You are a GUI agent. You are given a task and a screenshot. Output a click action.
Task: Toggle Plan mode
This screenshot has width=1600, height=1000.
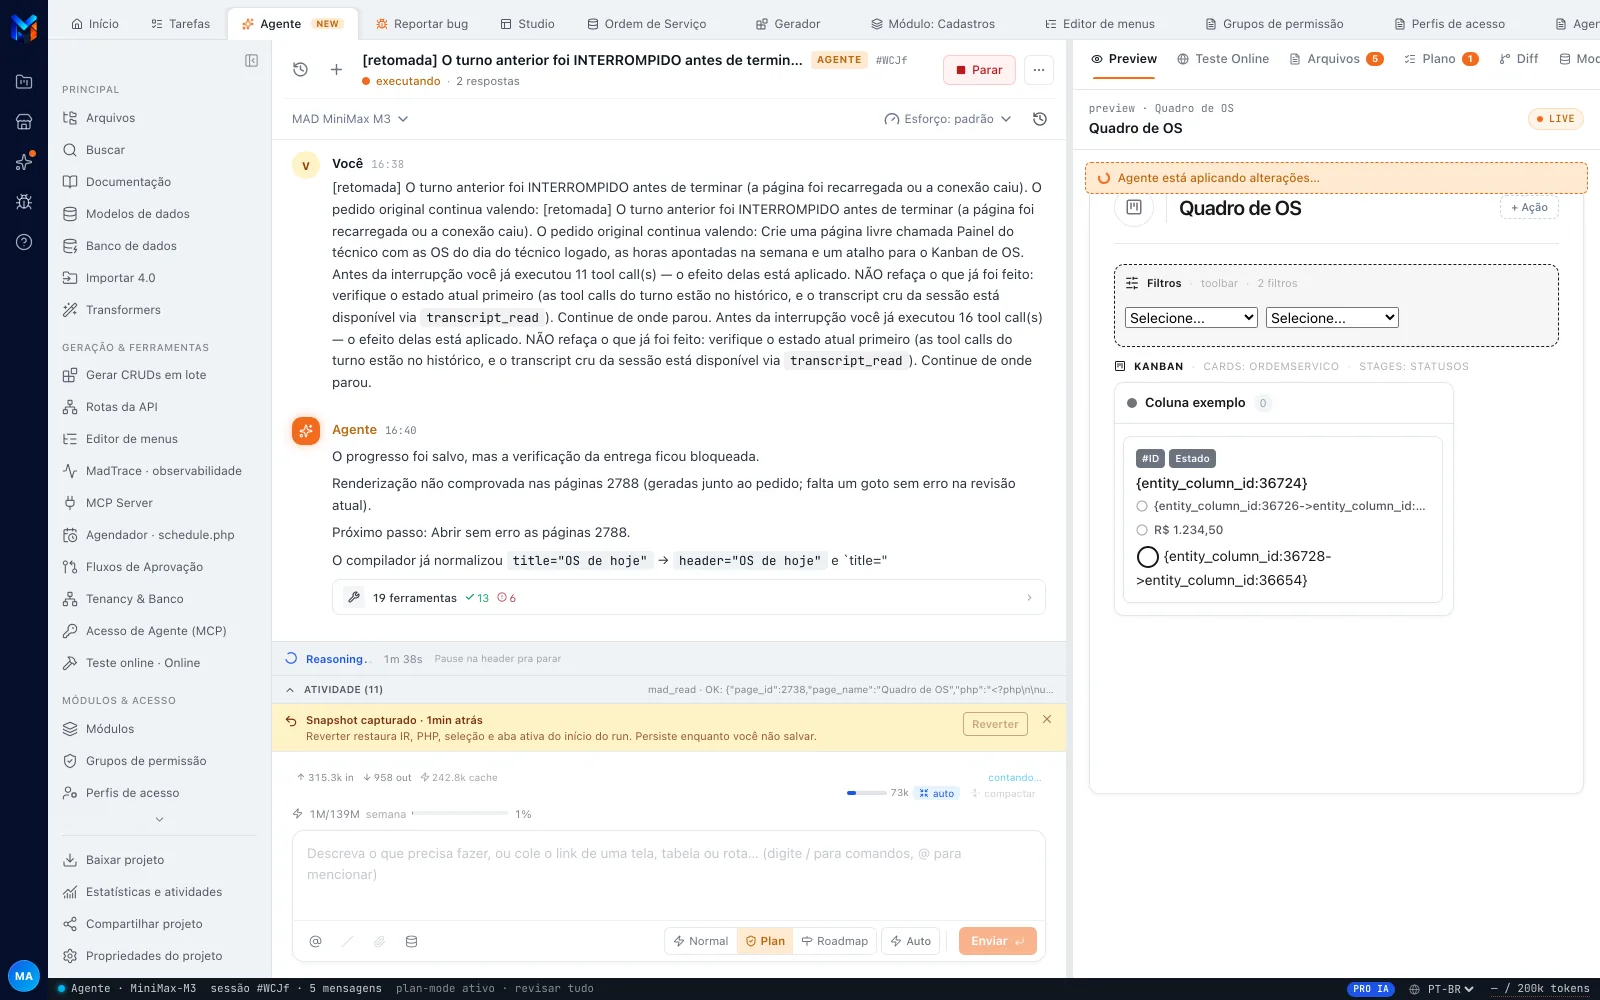[x=765, y=941]
